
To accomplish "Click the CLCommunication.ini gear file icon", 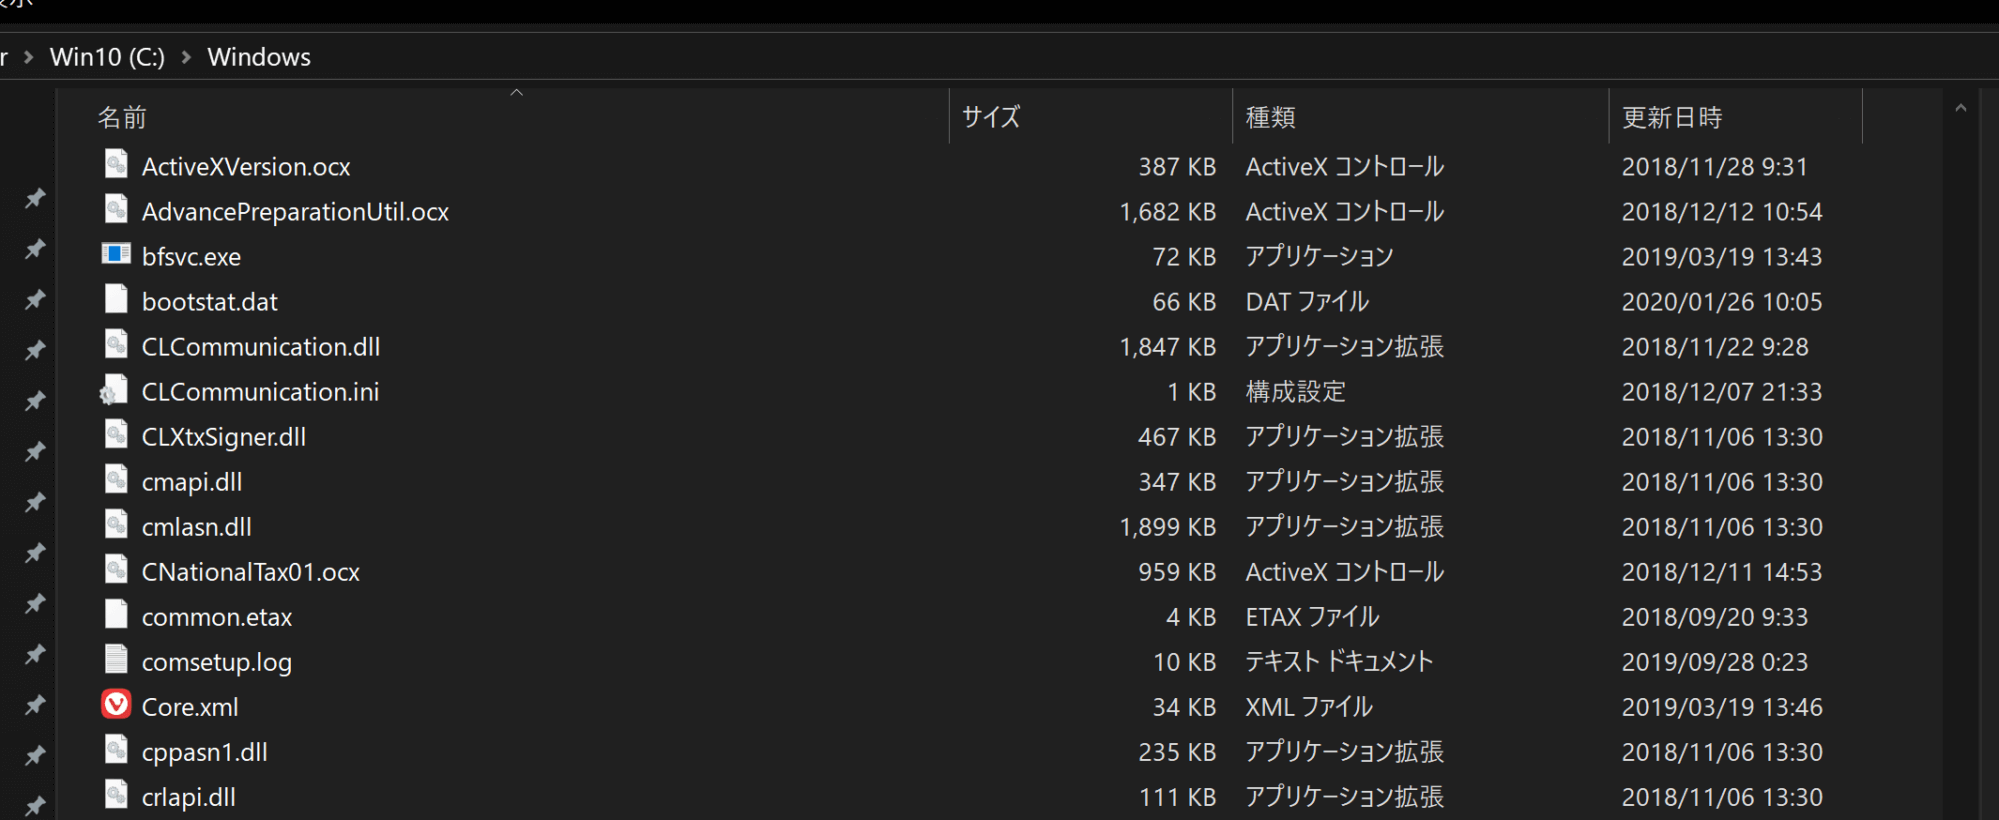I will point(114,390).
